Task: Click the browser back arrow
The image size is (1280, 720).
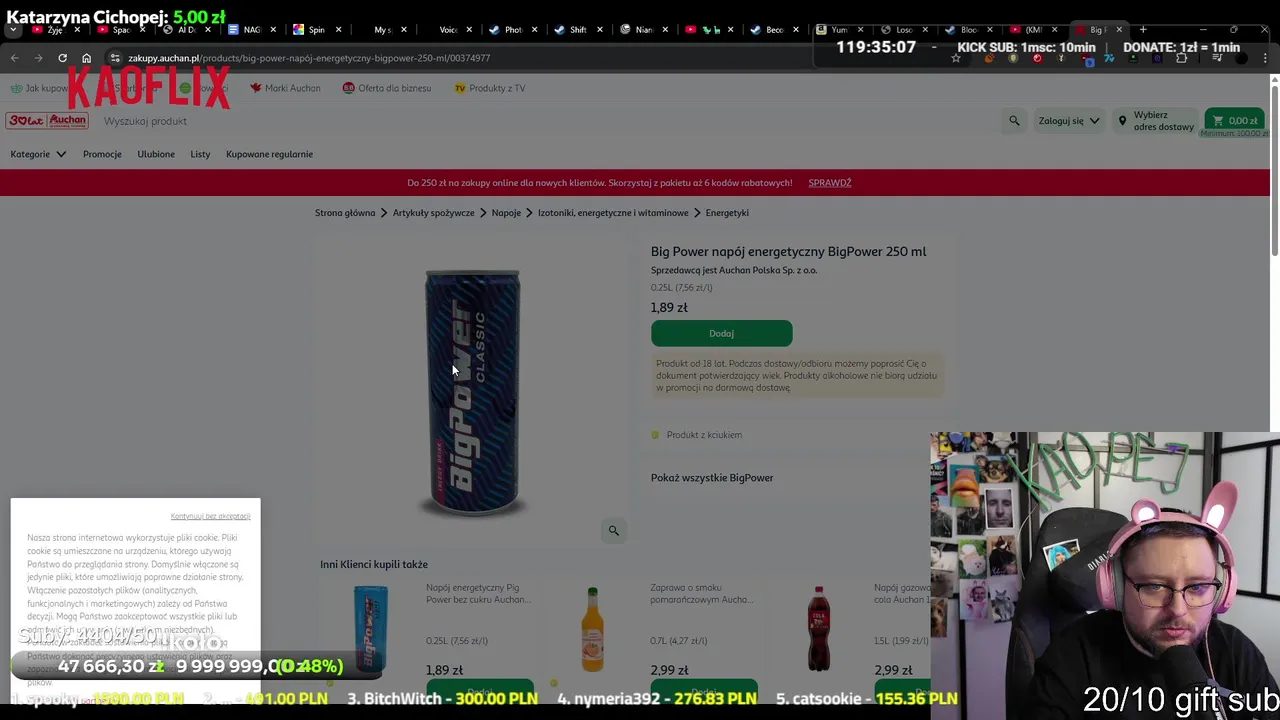Action: [14, 58]
